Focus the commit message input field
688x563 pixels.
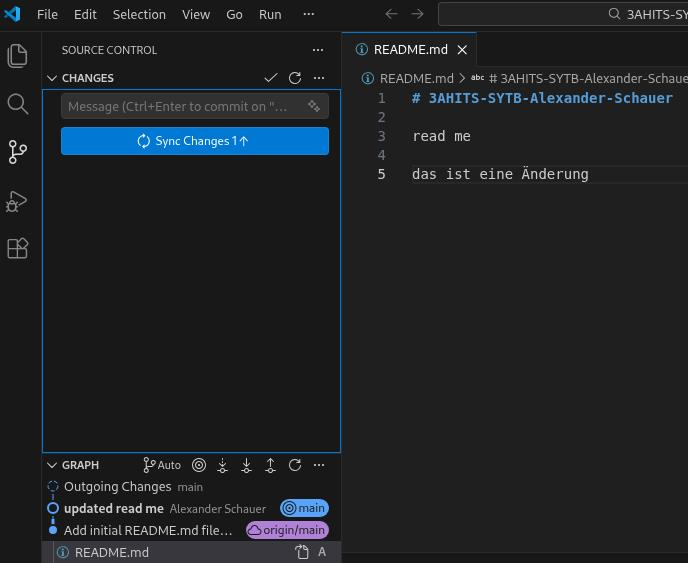[x=180, y=106]
